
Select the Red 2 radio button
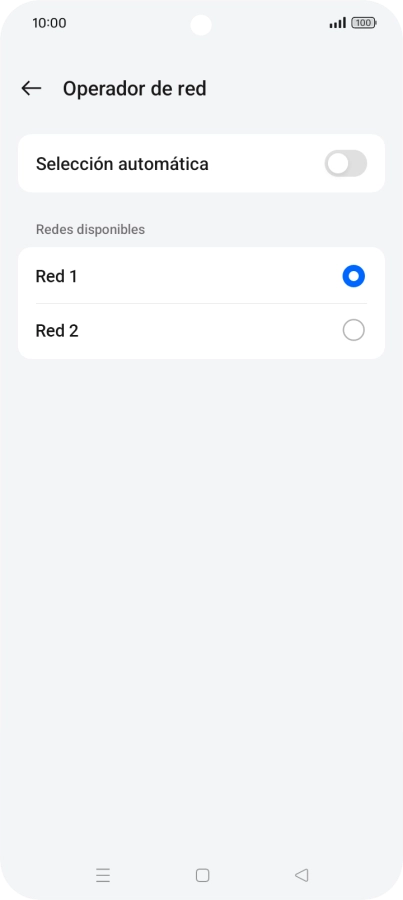[354, 331]
